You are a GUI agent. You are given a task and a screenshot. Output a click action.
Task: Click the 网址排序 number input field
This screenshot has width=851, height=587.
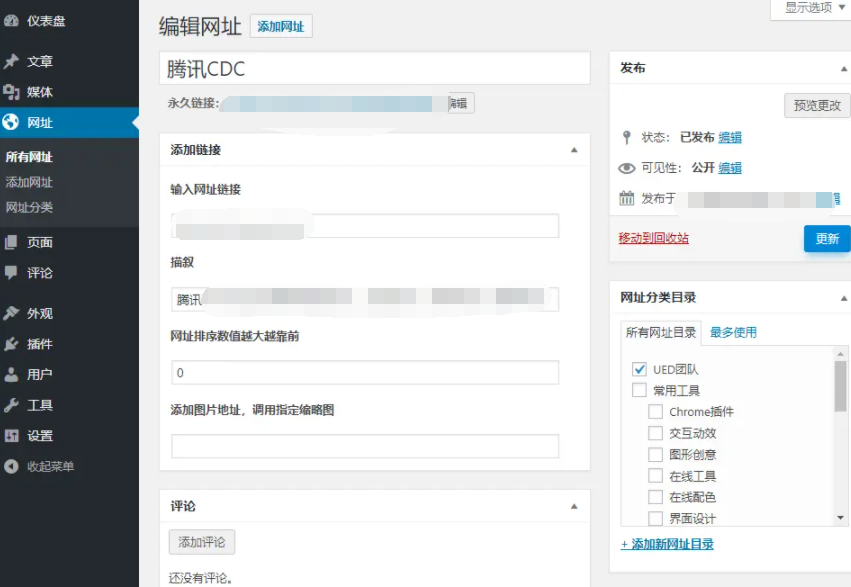click(365, 373)
